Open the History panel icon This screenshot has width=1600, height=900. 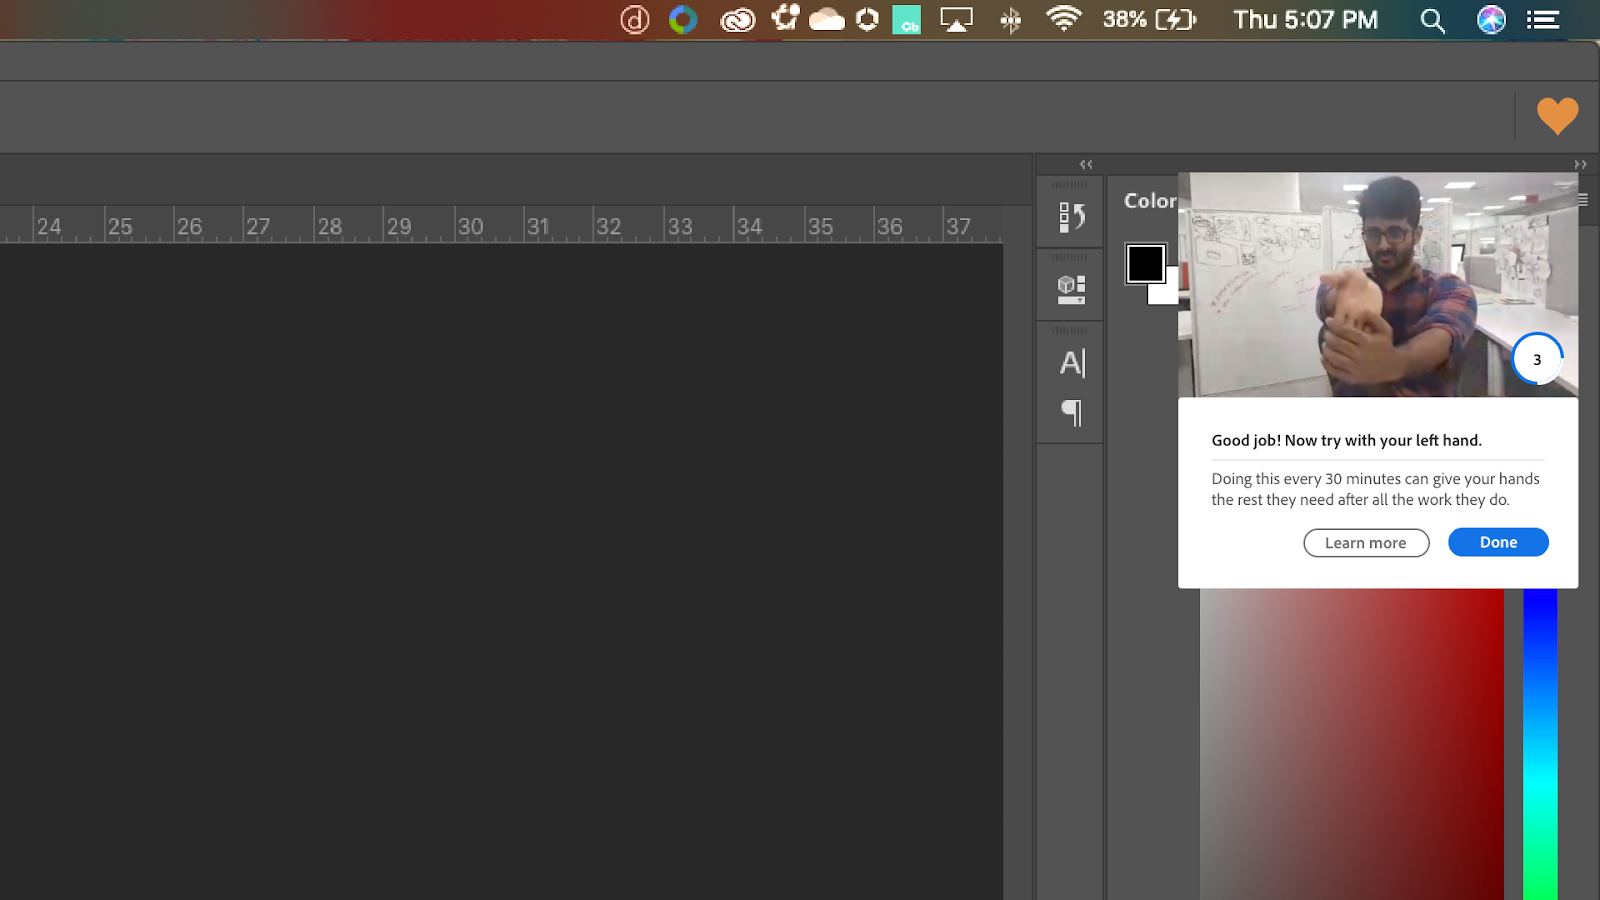(x=1071, y=216)
